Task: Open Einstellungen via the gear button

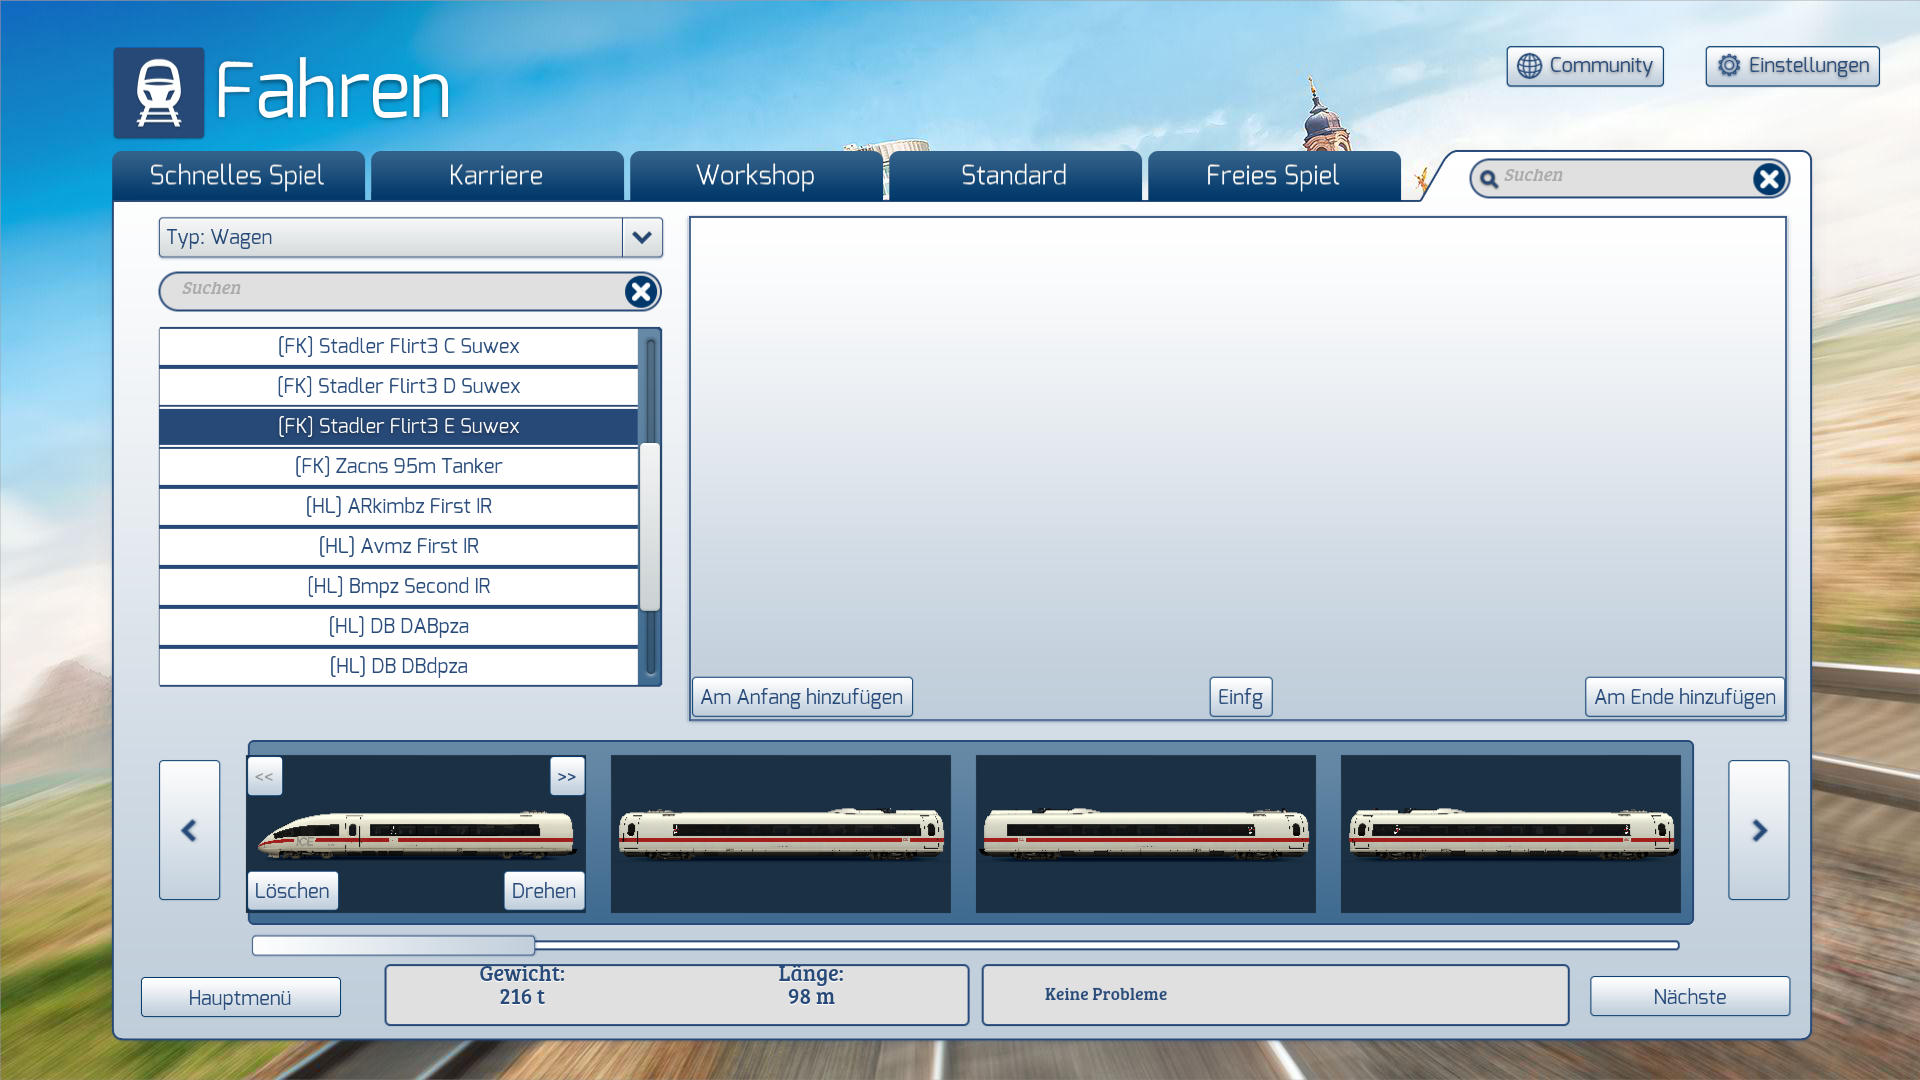Action: [x=1792, y=66]
